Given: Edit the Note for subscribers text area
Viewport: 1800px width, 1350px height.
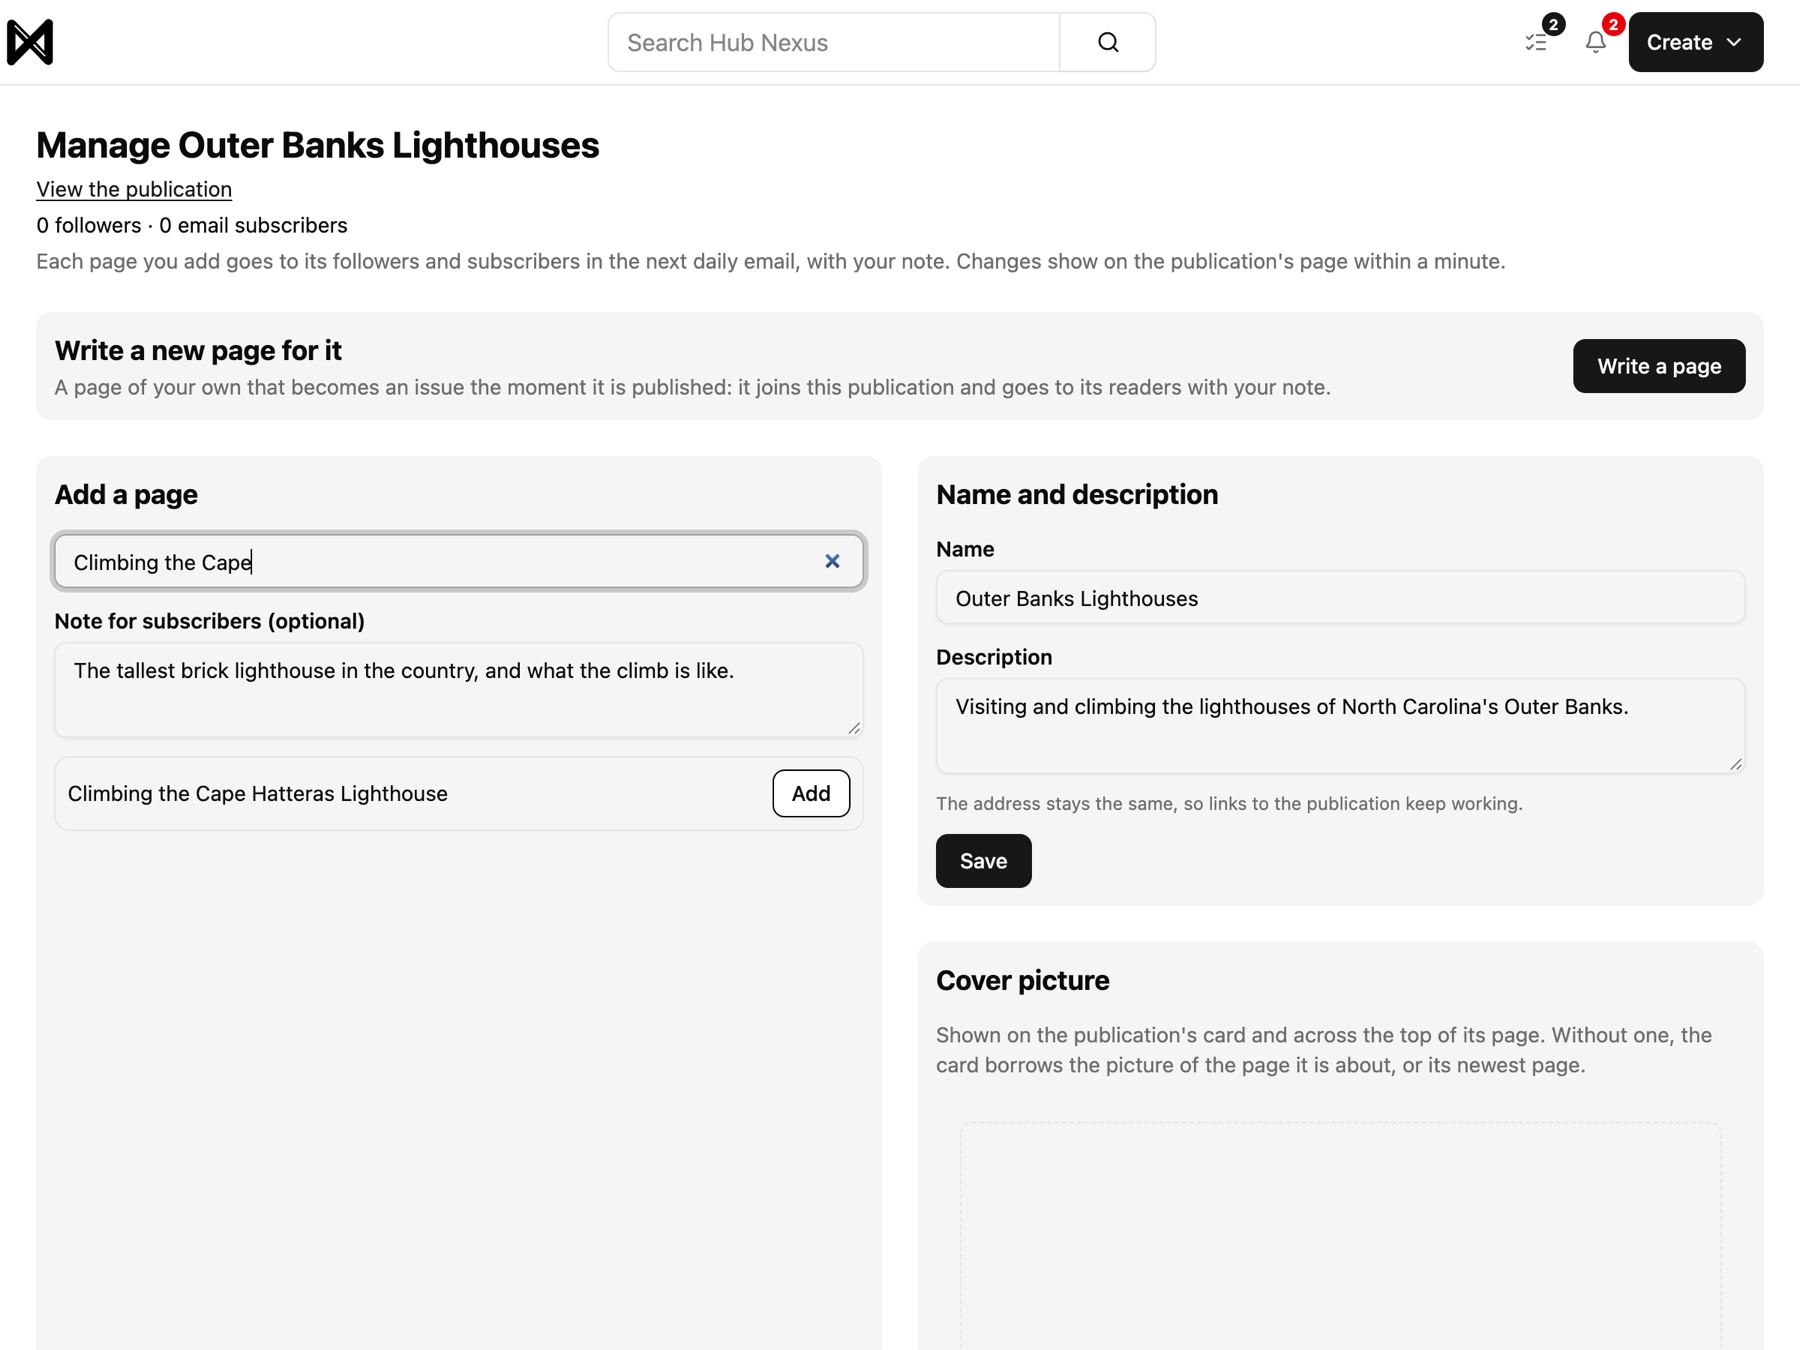Looking at the screenshot, I should point(459,690).
